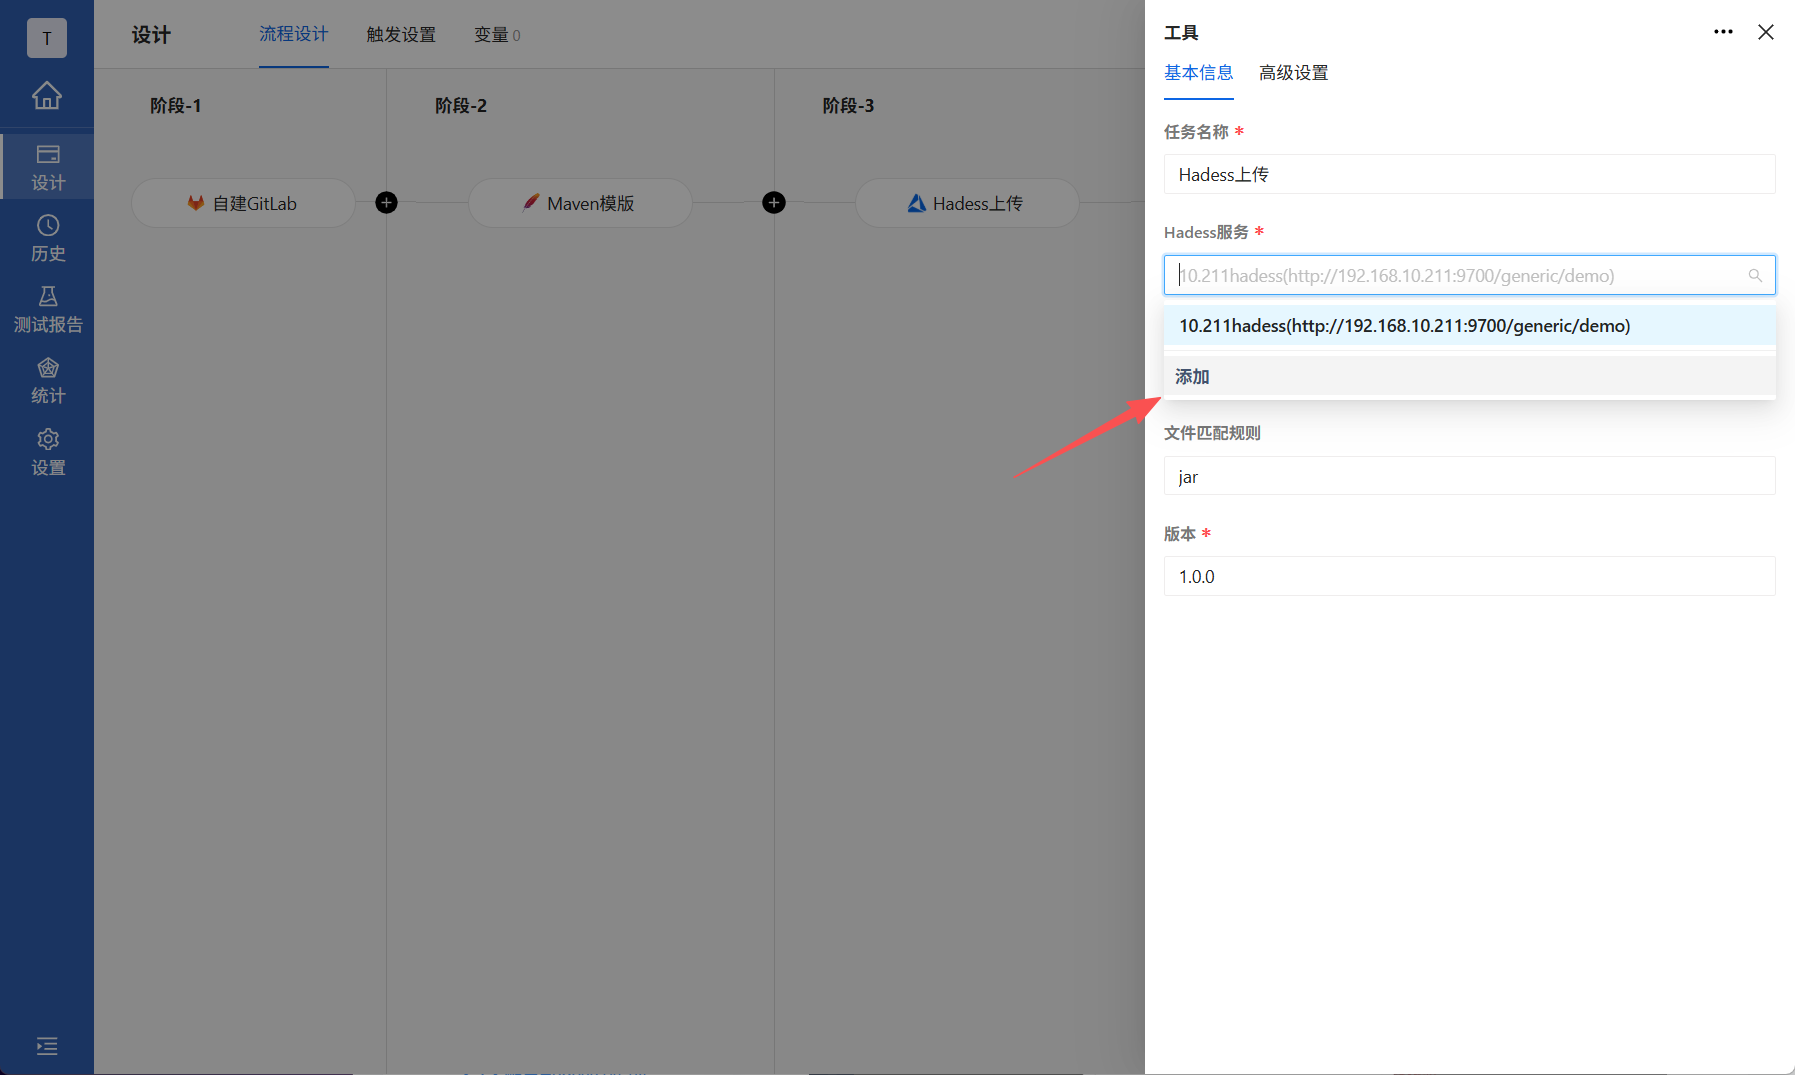Image resolution: width=1795 pixels, height=1075 pixels.
Task: Open the 设置 settings section
Action: (47, 453)
